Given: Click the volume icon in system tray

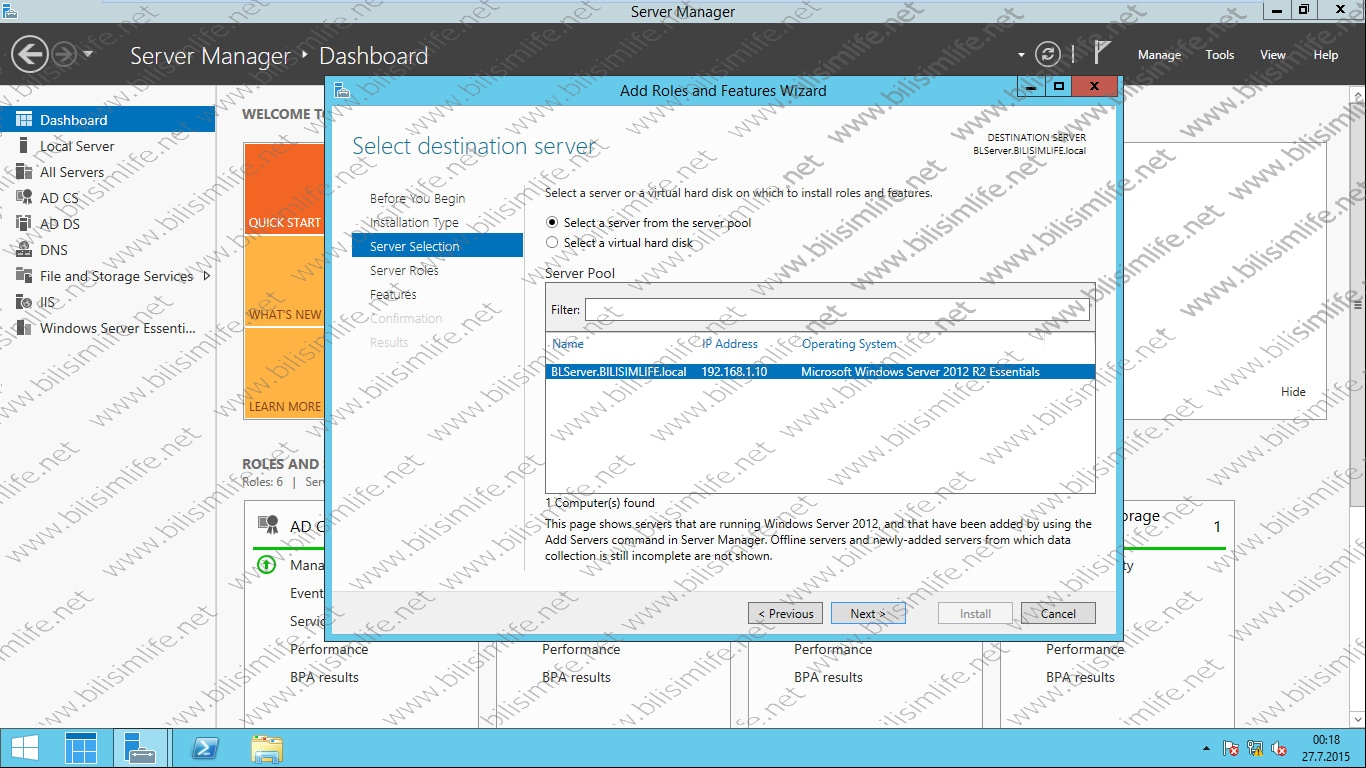Looking at the screenshot, I should click(x=1279, y=748).
